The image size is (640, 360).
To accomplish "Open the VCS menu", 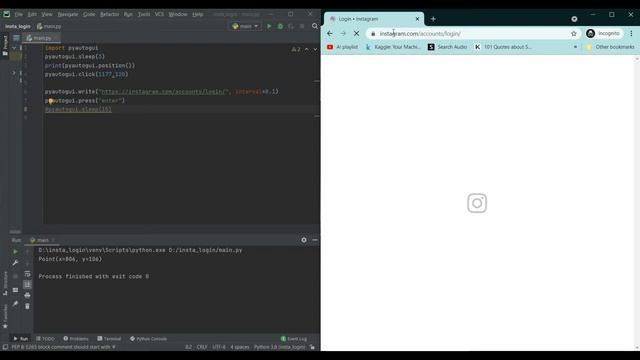I will point(159,14).
